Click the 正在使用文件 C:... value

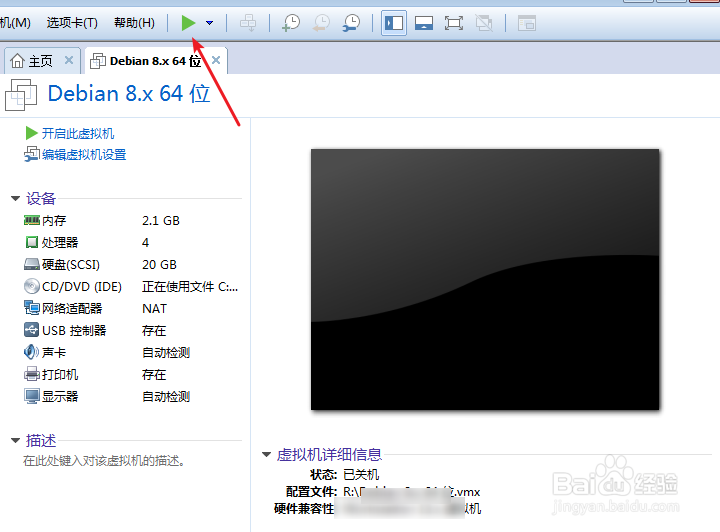pos(190,287)
